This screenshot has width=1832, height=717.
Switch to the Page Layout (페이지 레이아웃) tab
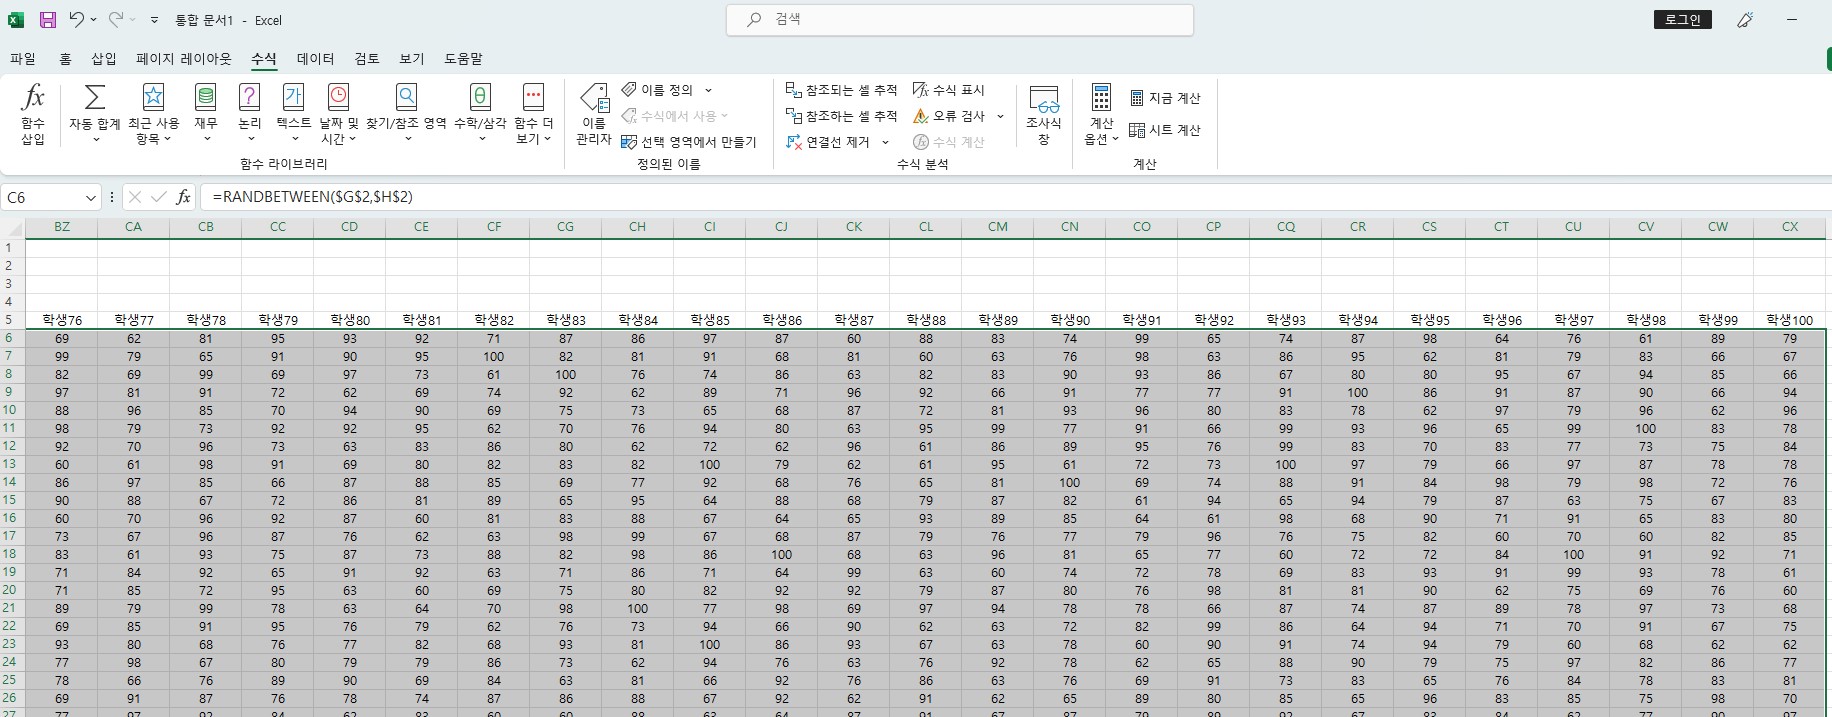click(184, 59)
